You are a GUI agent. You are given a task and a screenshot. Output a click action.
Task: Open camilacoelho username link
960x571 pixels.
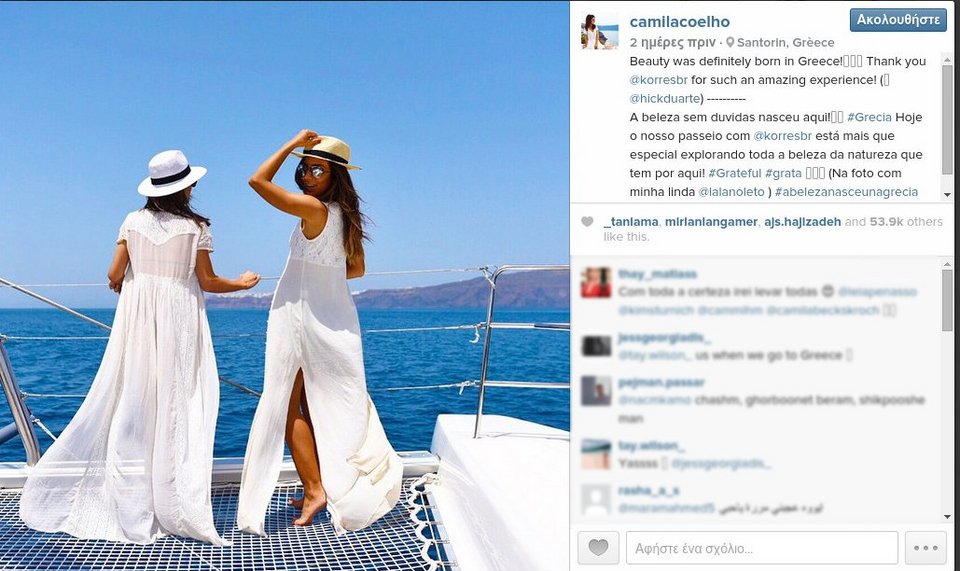680,22
